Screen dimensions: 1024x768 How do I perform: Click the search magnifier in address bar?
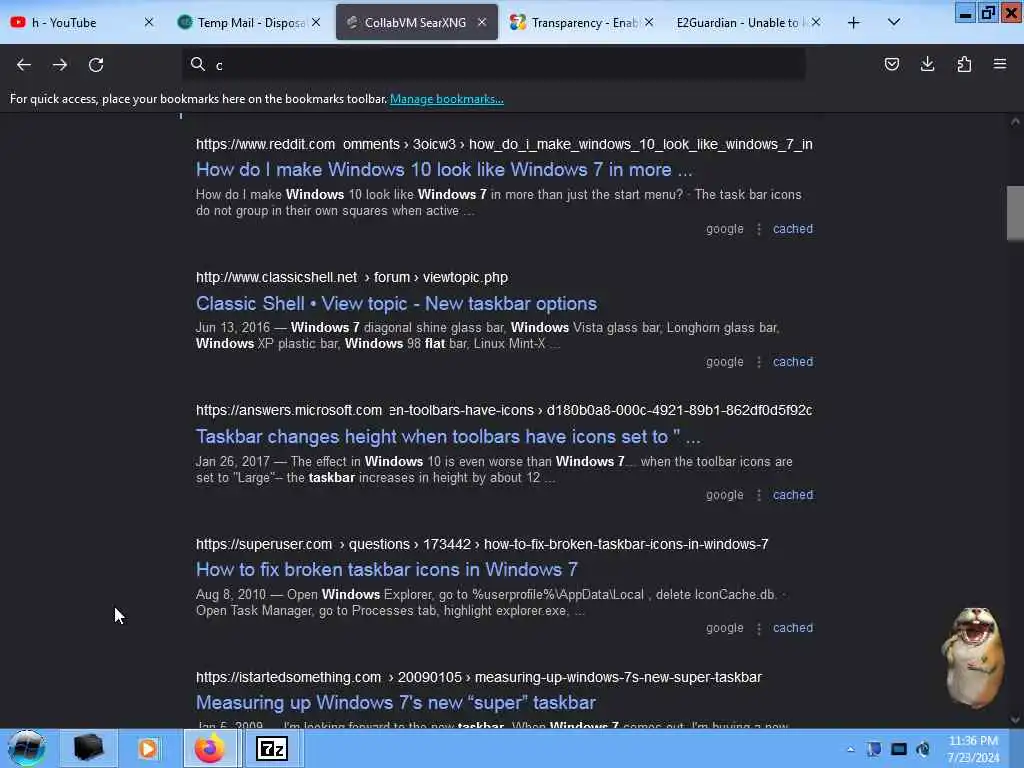pos(197,64)
